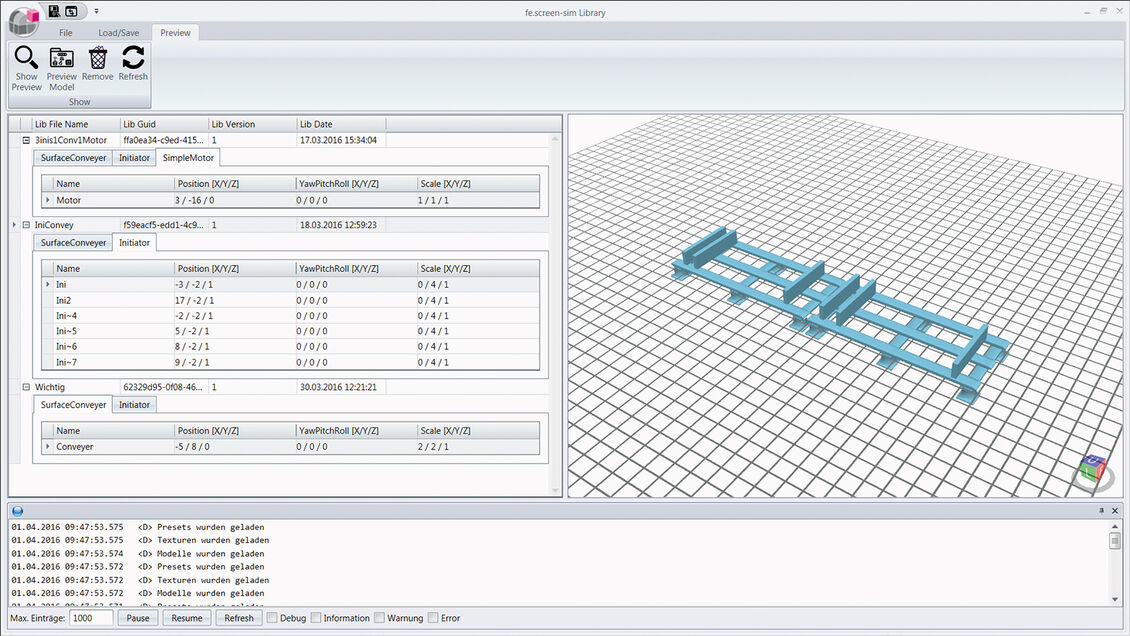1130x636 pixels.
Task: Open the quick access toolbar customize arrow
Action: coord(97,11)
